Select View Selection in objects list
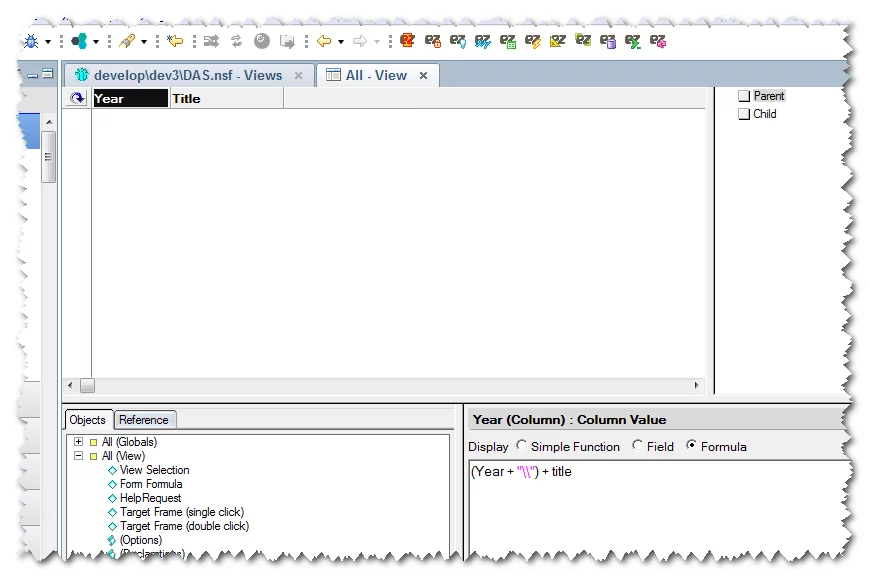 pos(154,470)
